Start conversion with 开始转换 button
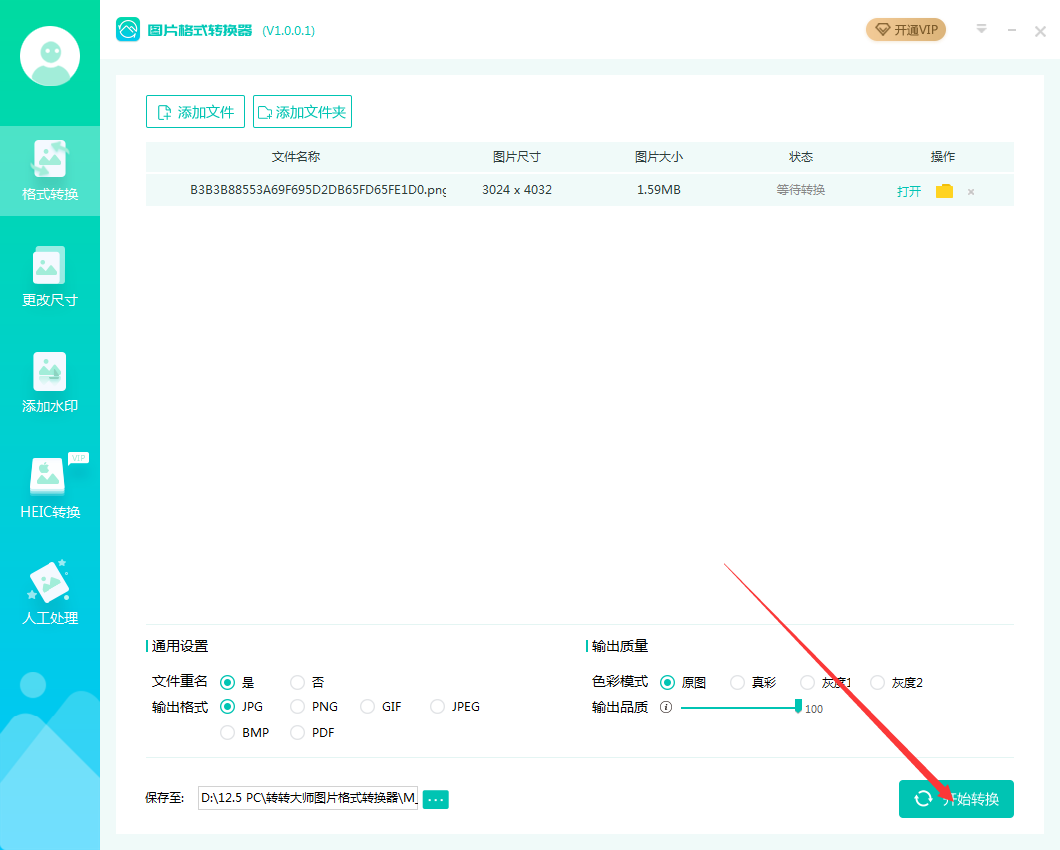This screenshot has height=850, width=1060. (x=956, y=799)
